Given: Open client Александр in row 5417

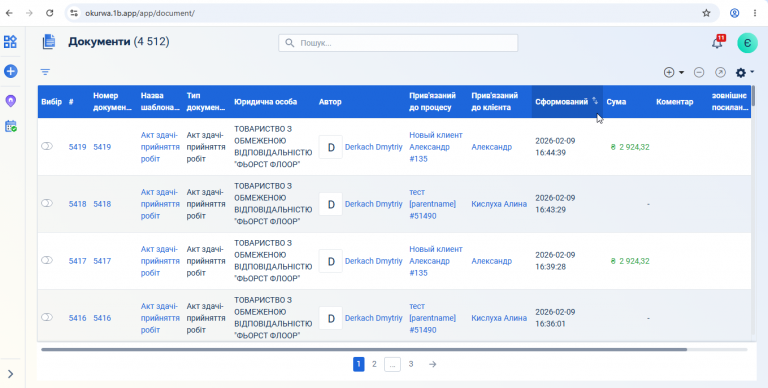Looking at the screenshot, I should tap(491, 261).
